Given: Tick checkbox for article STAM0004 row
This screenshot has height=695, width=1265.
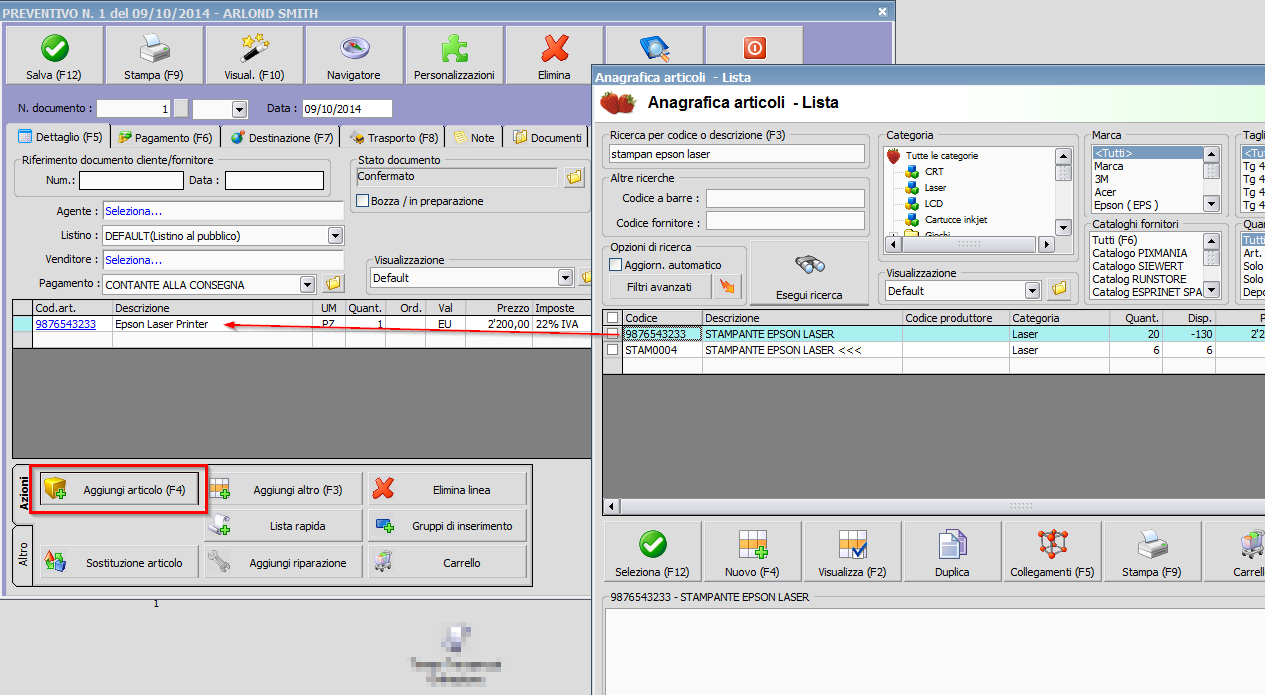Looking at the screenshot, I should [x=613, y=350].
